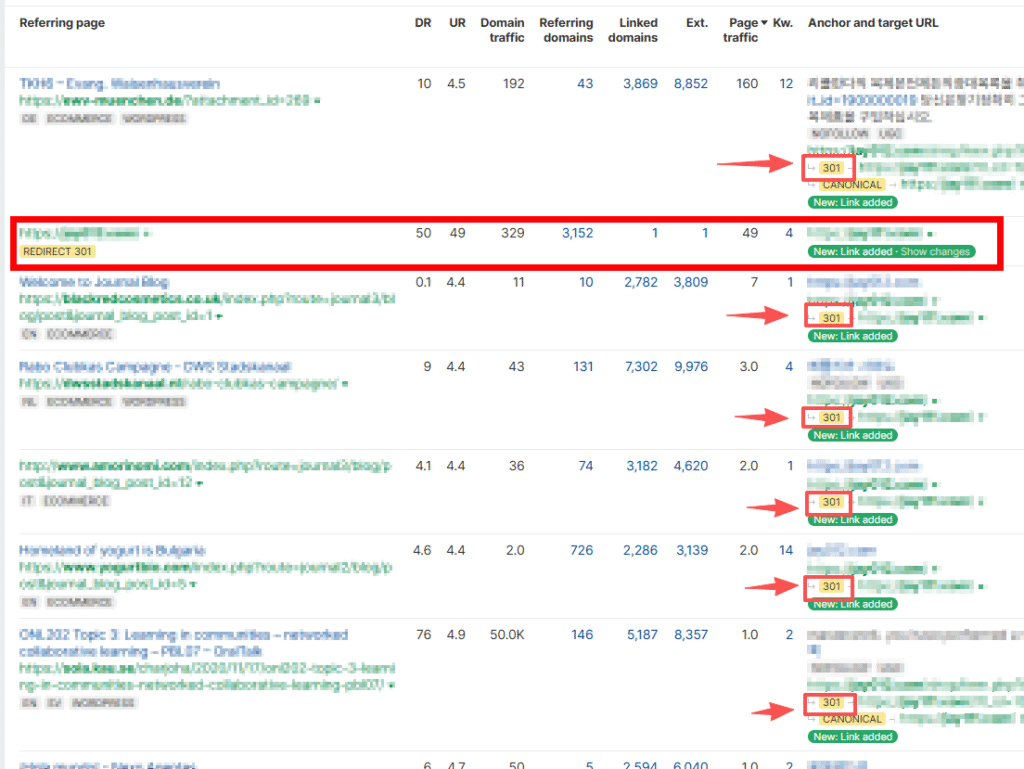Open 'Welcome to Journal Blog' page title

click(x=94, y=282)
